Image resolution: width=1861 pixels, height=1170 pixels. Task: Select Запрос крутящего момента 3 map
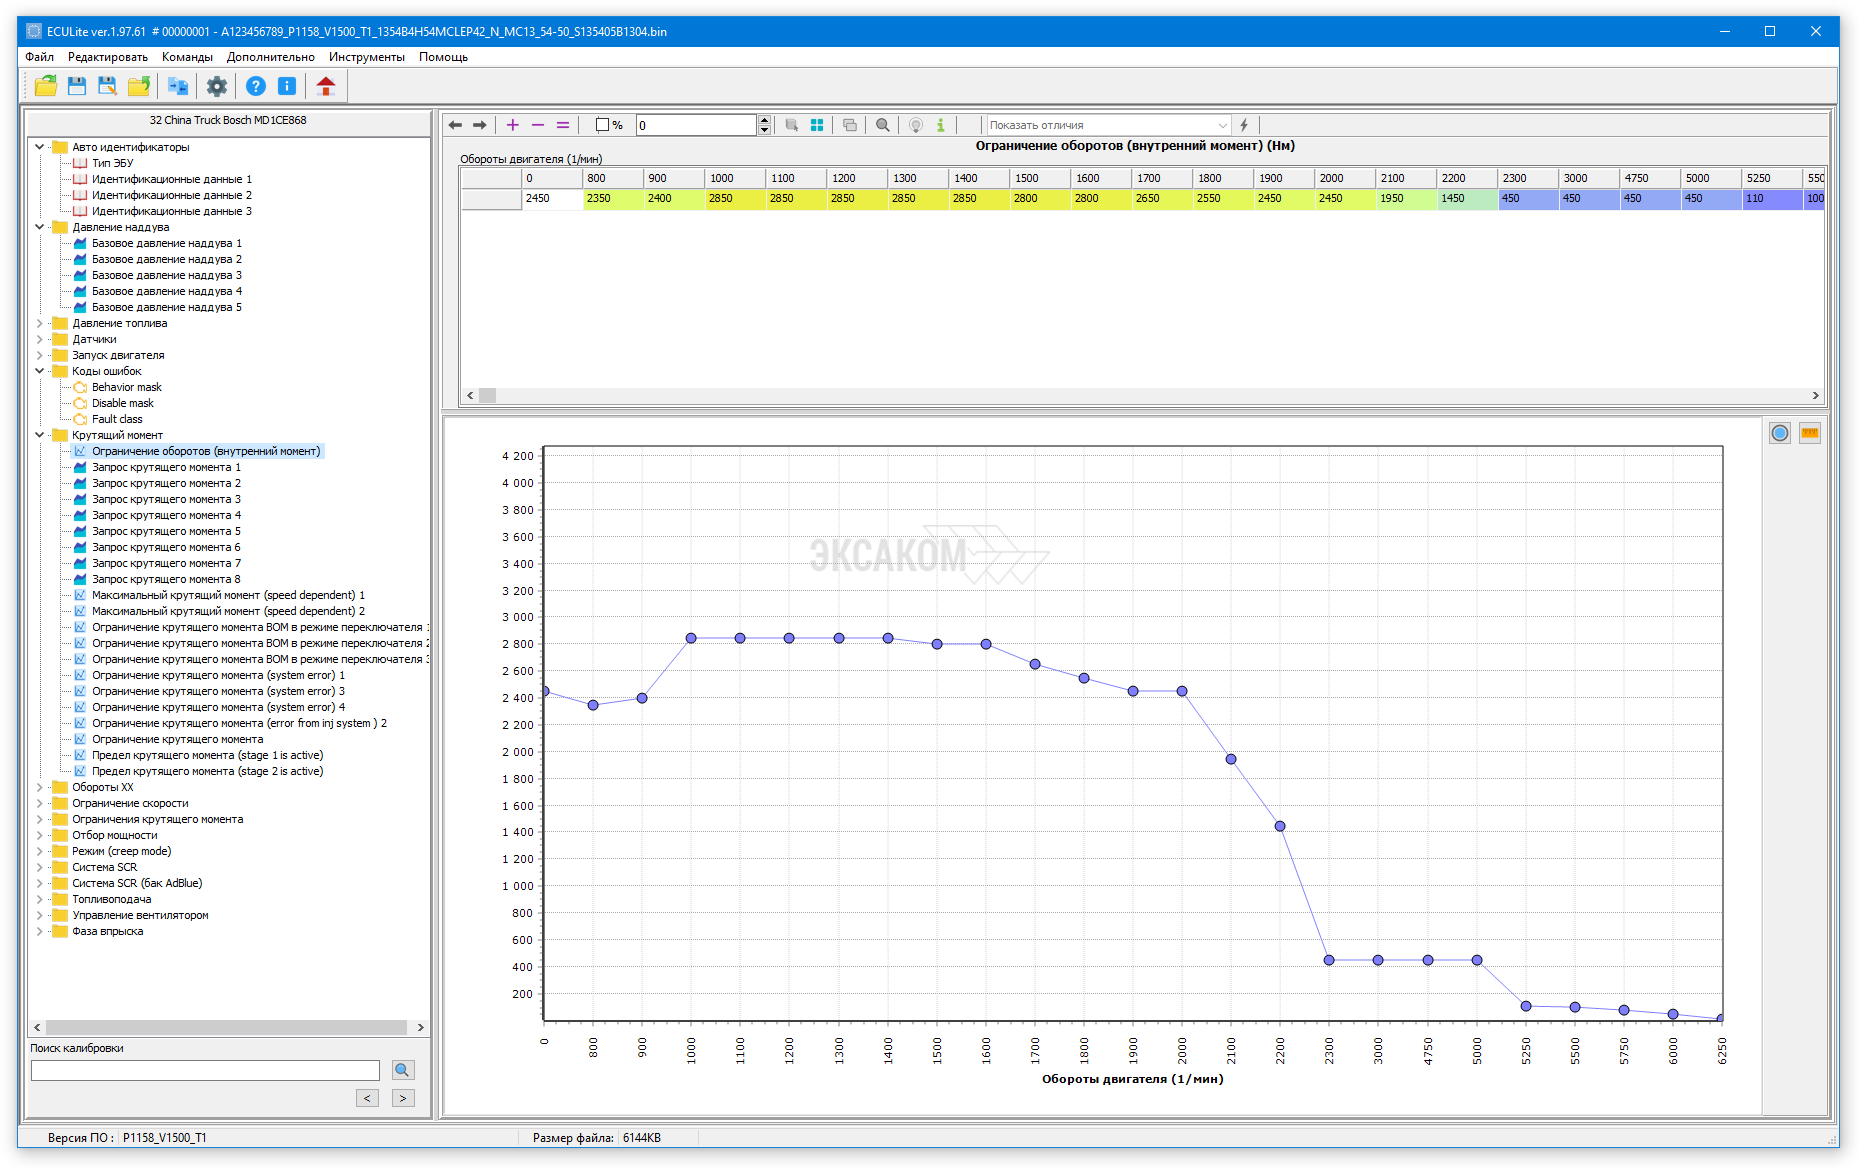click(166, 499)
